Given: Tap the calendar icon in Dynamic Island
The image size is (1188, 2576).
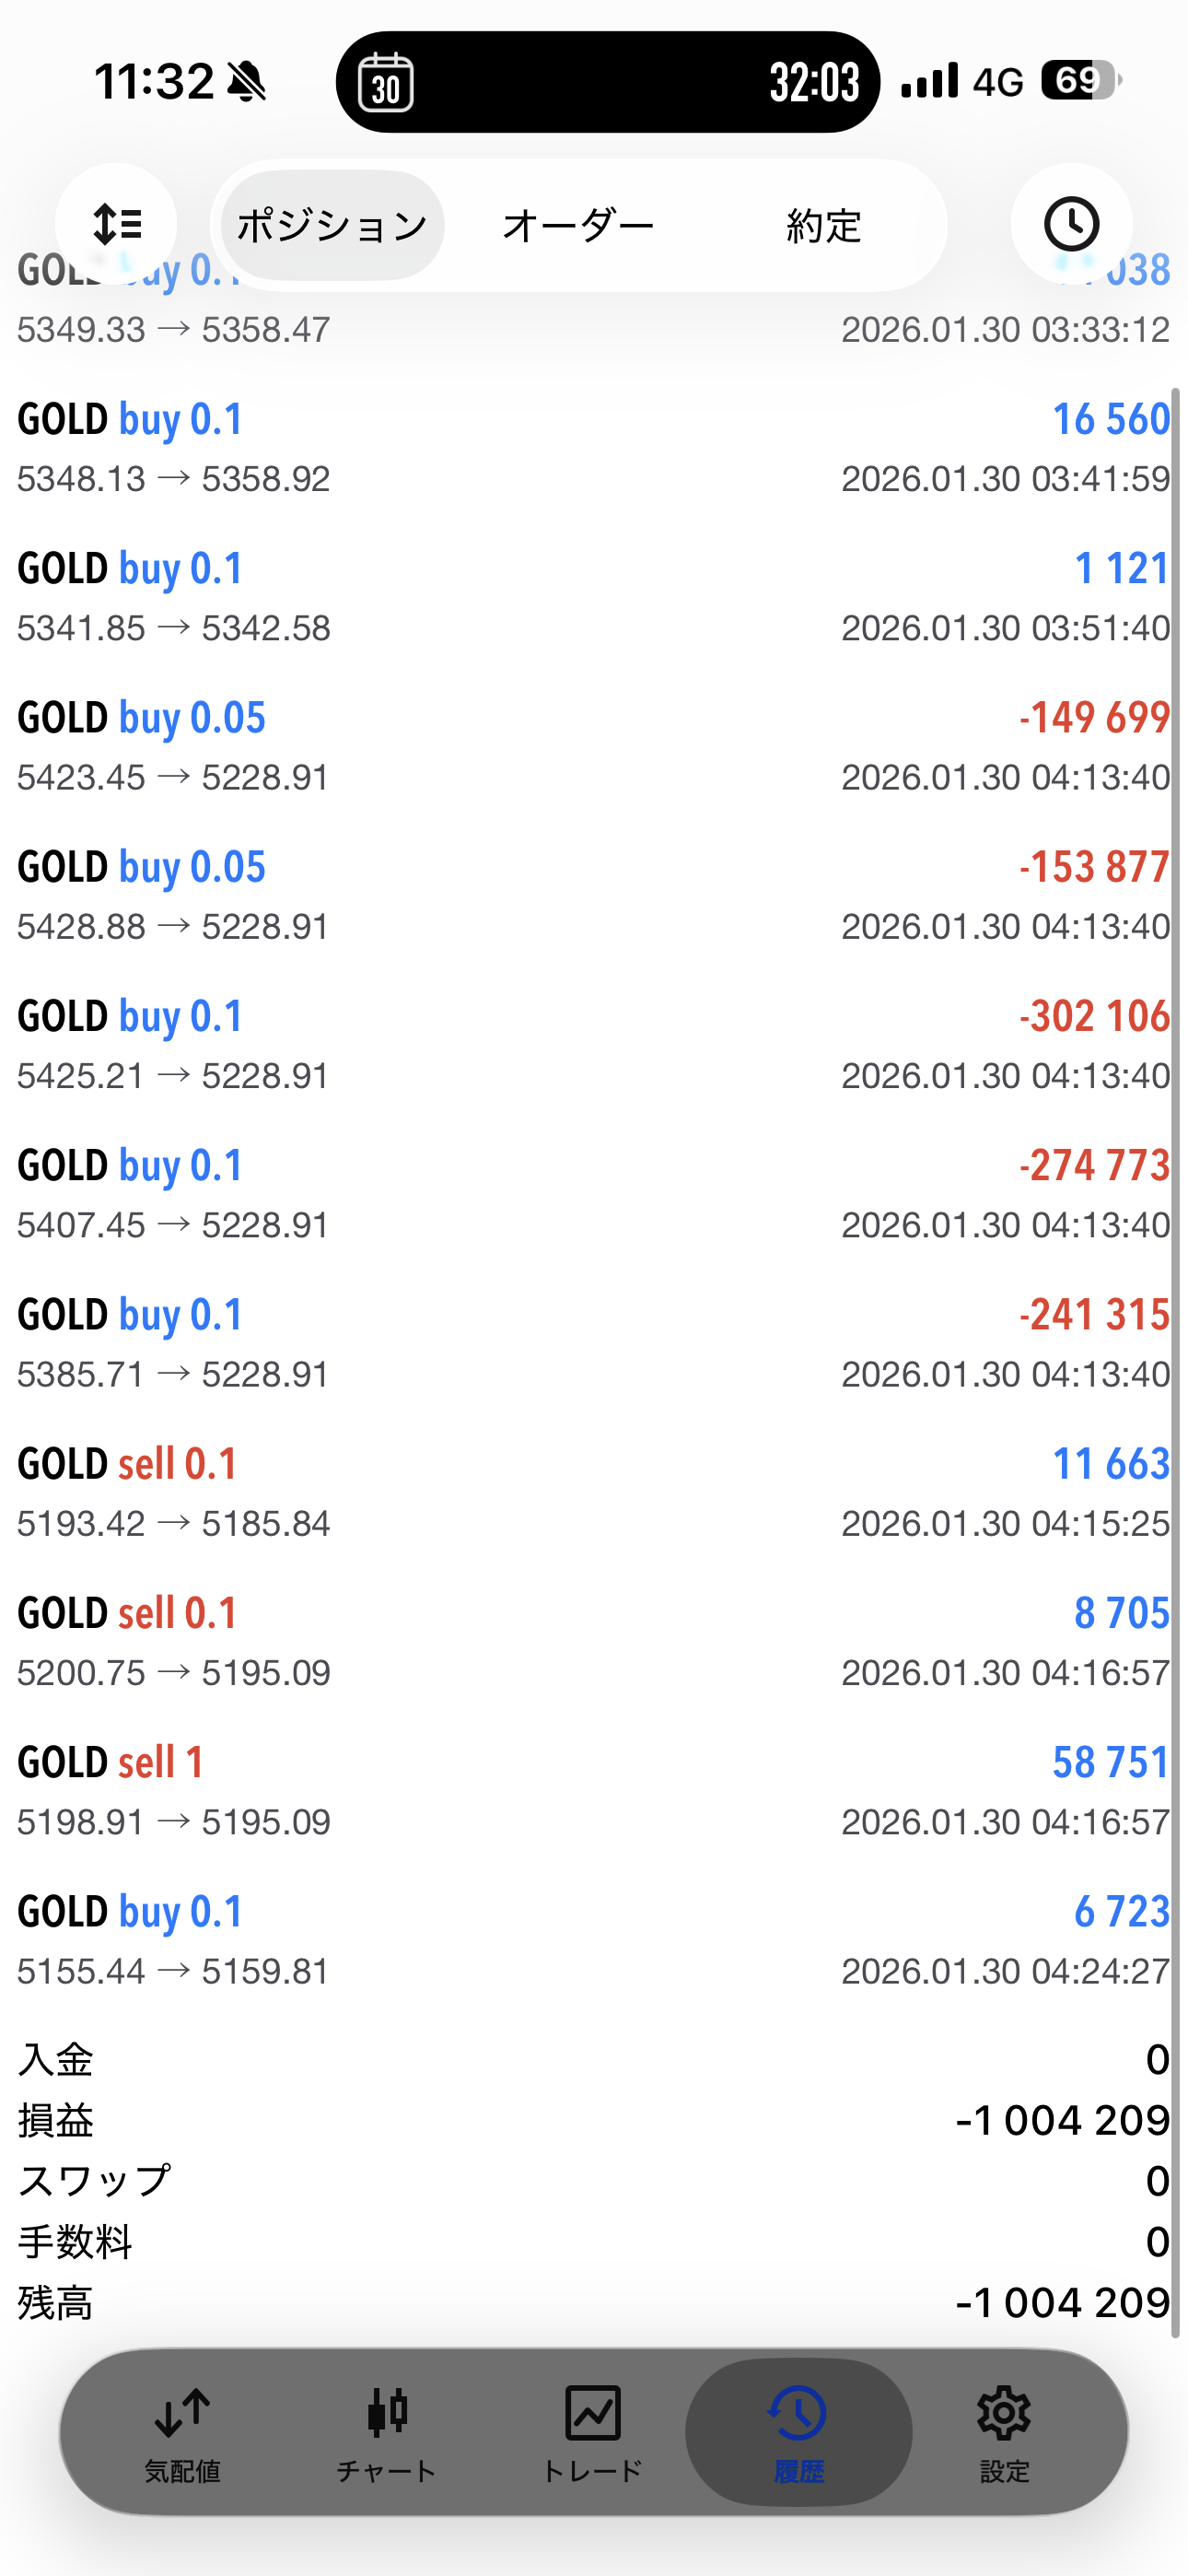Looking at the screenshot, I should [386, 82].
